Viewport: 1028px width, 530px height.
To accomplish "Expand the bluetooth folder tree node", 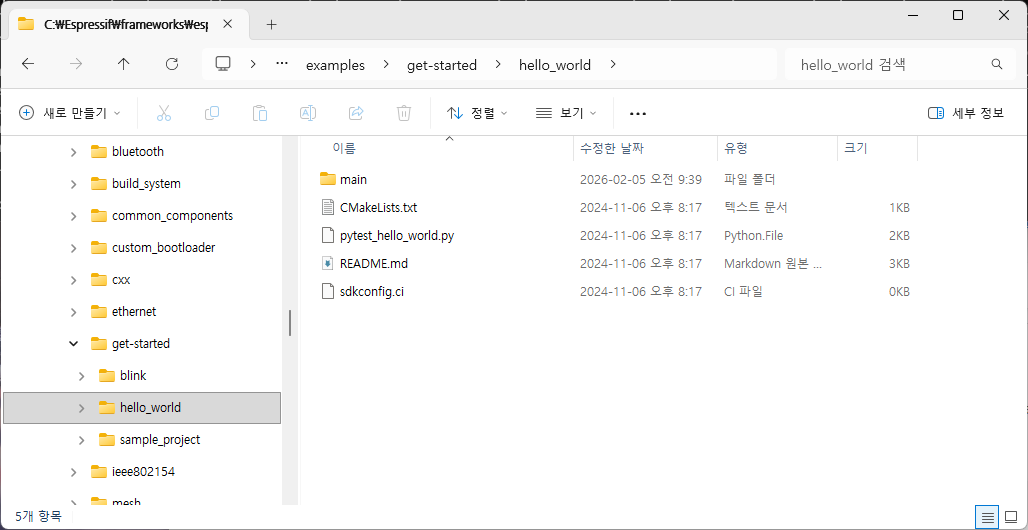I will (73, 152).
